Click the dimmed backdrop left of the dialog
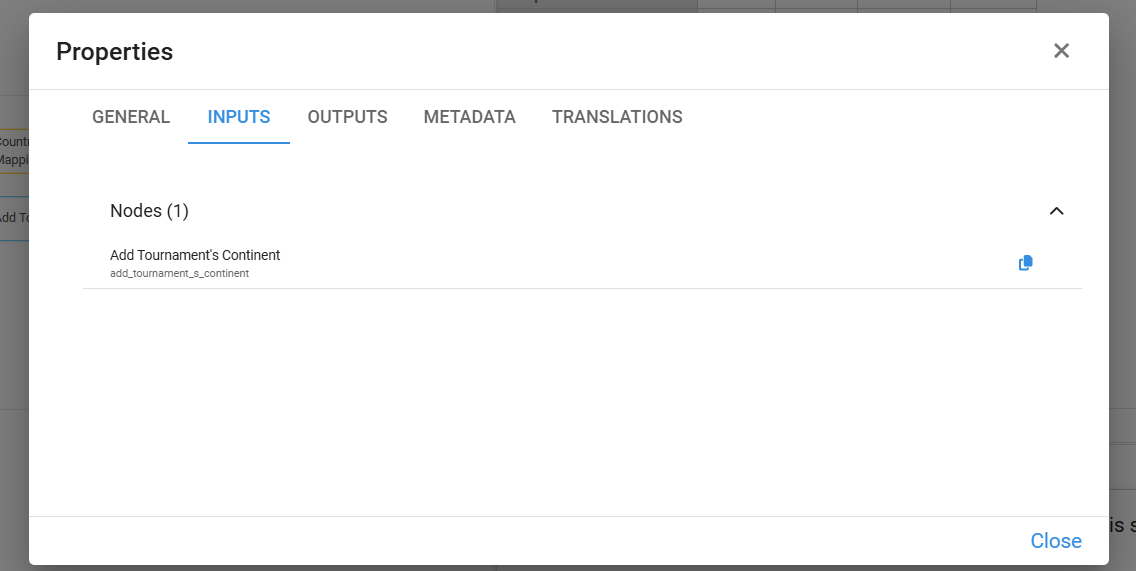1136x571 pixels. click(x=14, y=350)
